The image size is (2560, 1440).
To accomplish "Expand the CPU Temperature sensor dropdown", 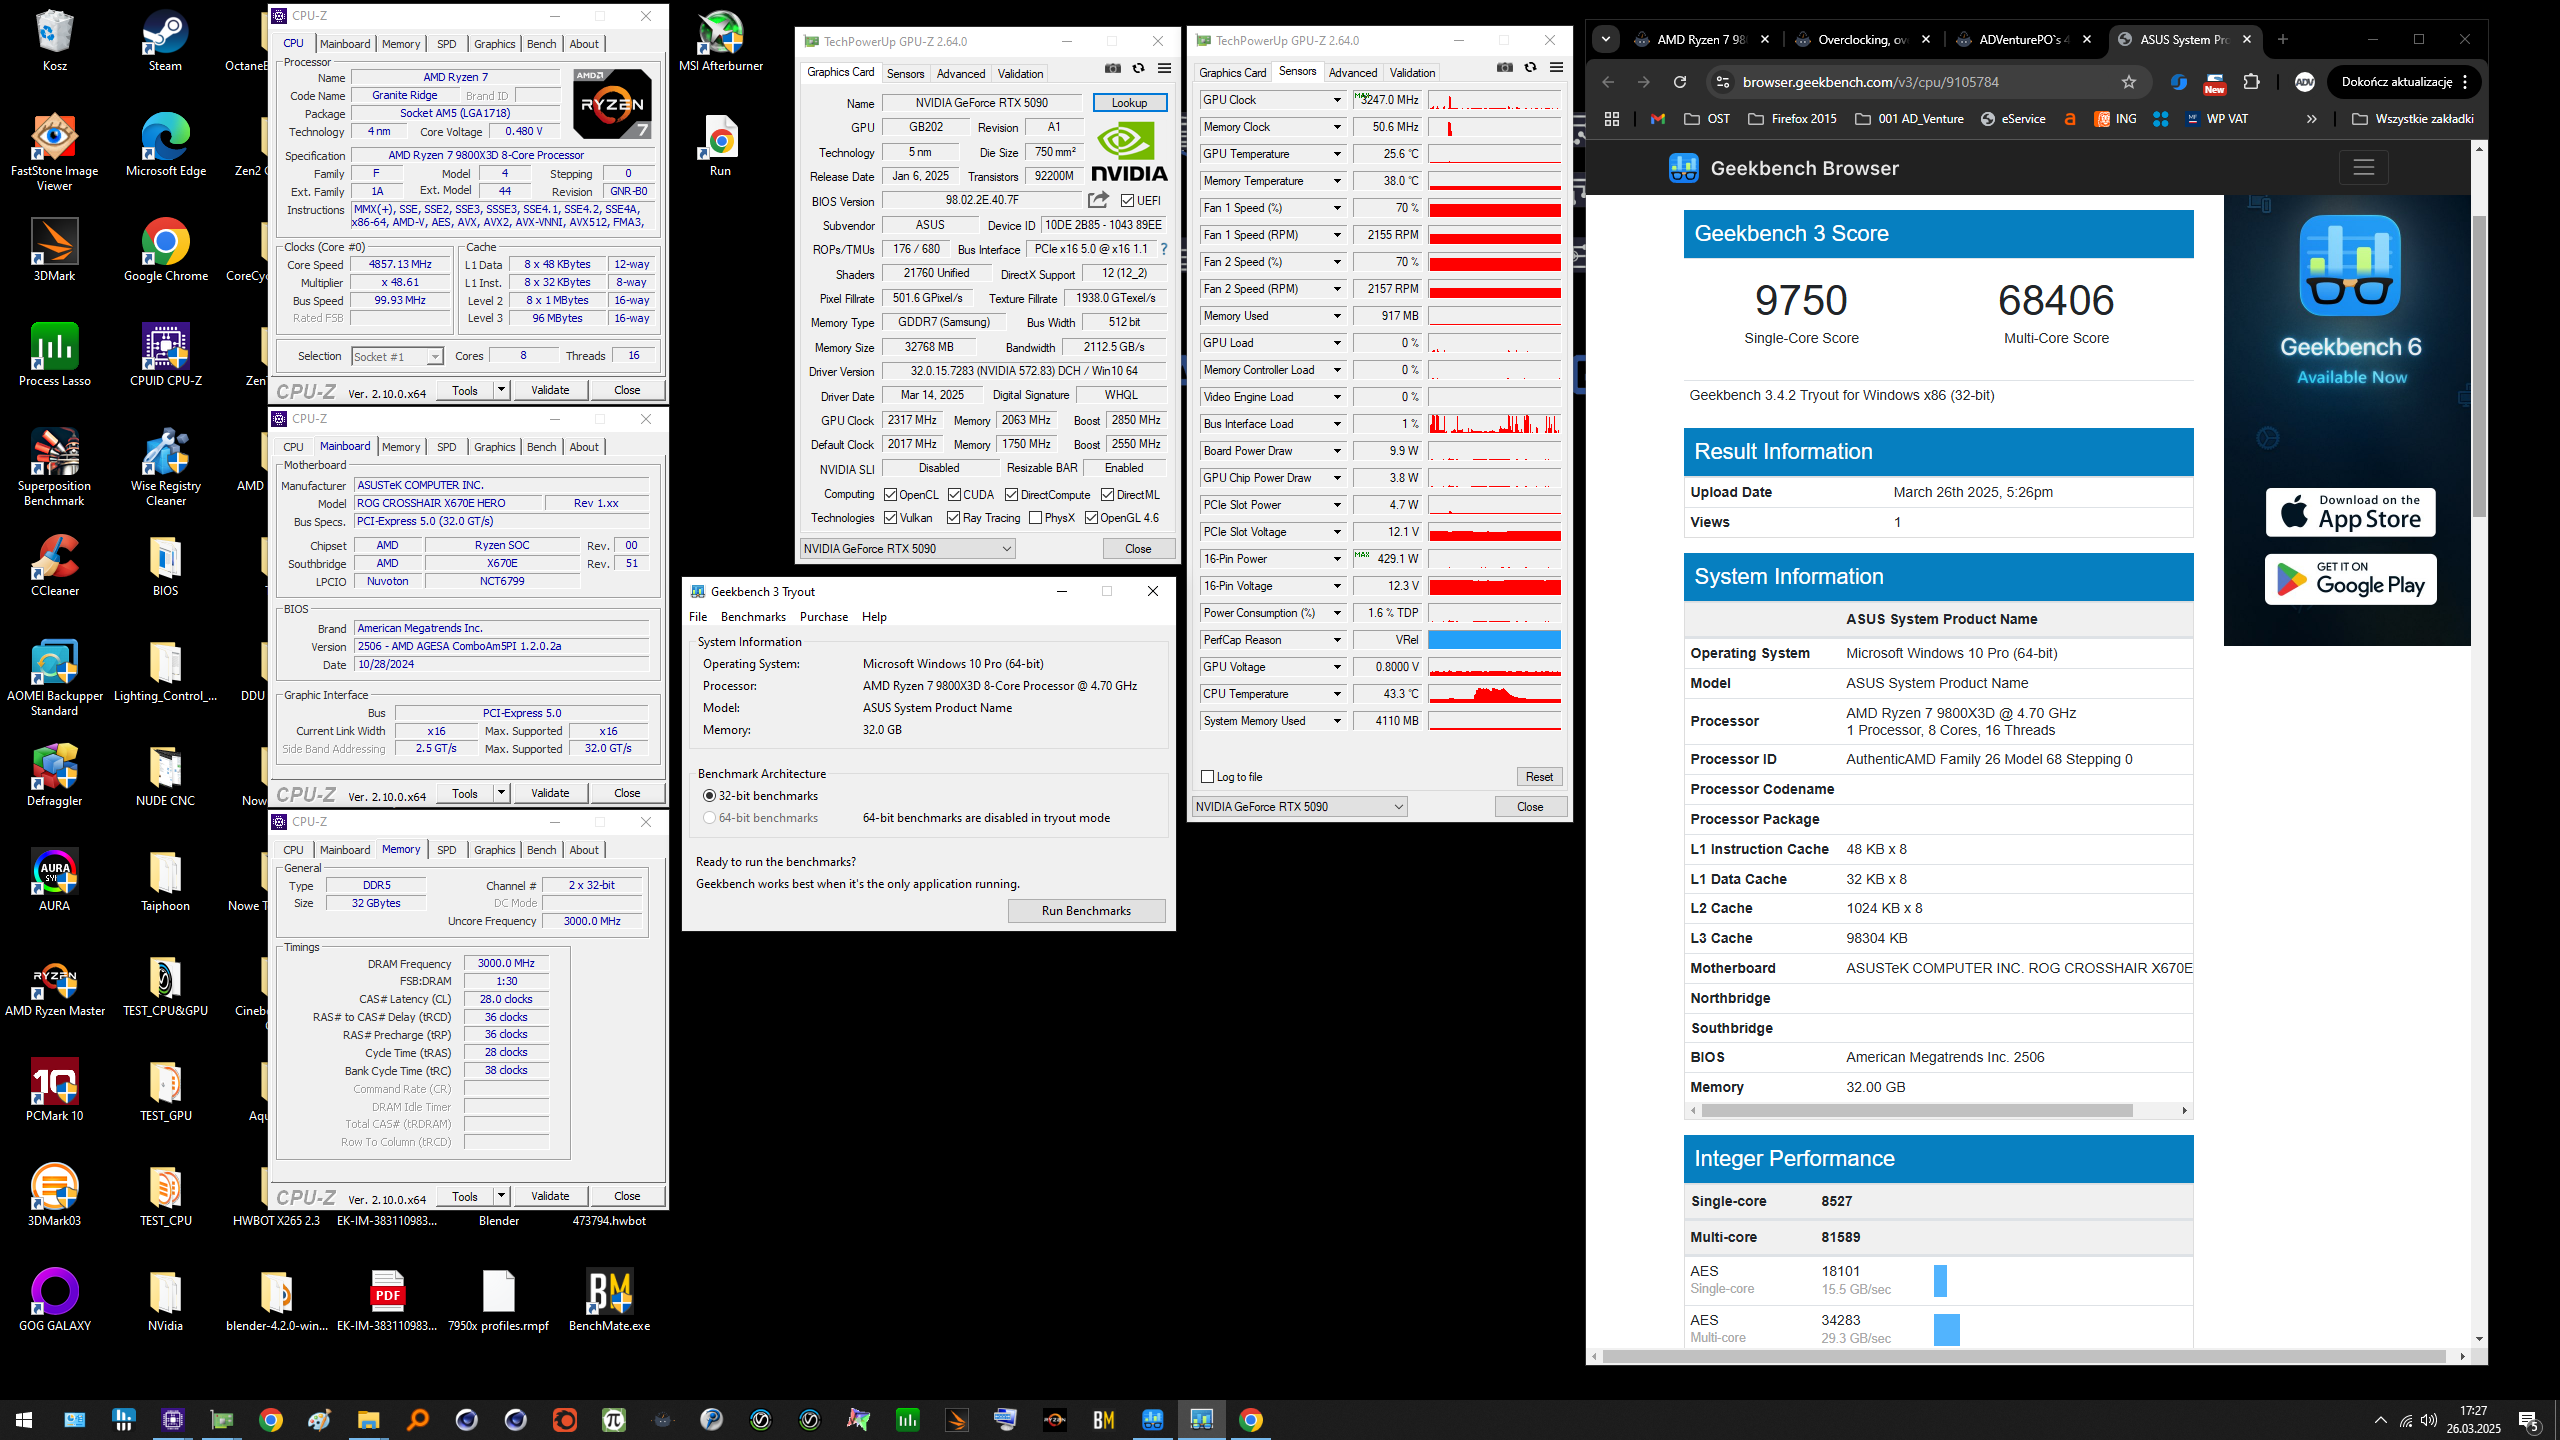I will (1336, 694).
